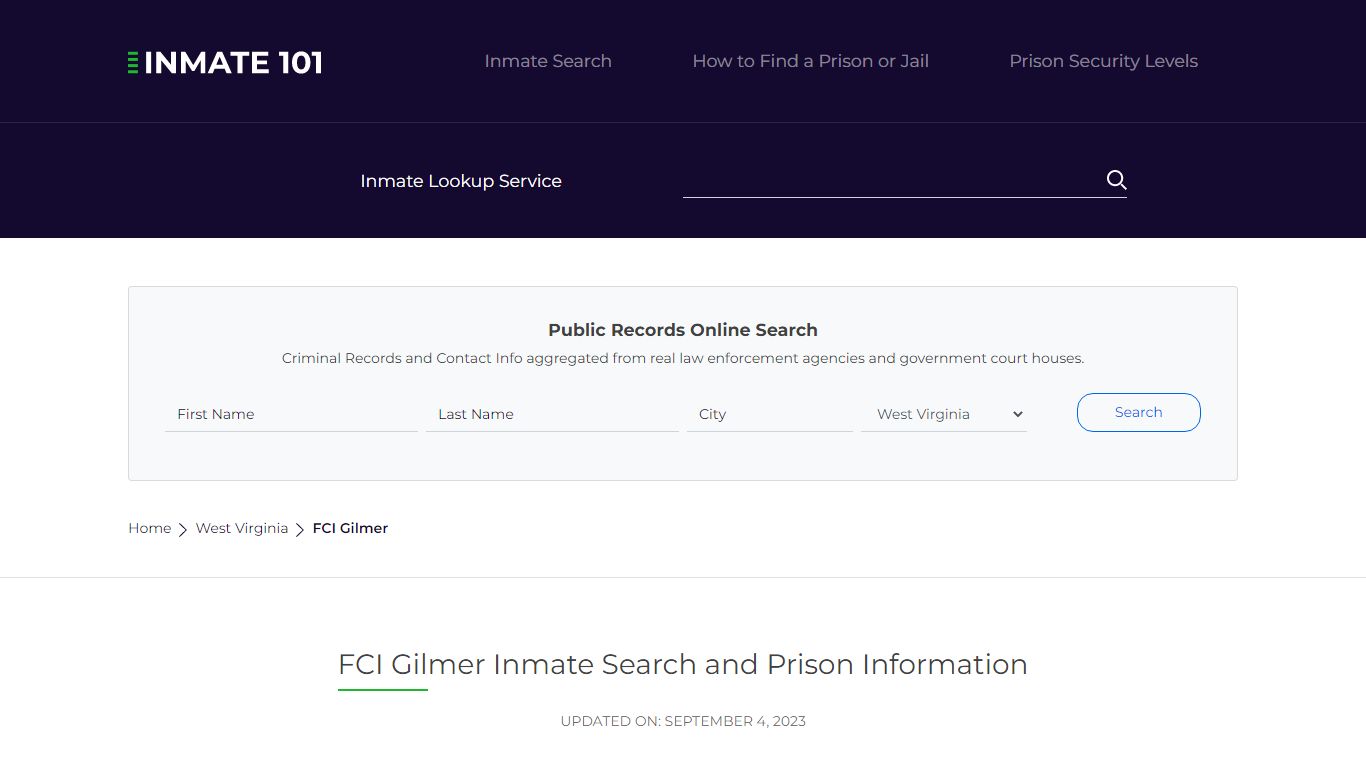Navigate to Home breadcrumb link
This screenshot has width=1366, height=768.
coord(149,528)
